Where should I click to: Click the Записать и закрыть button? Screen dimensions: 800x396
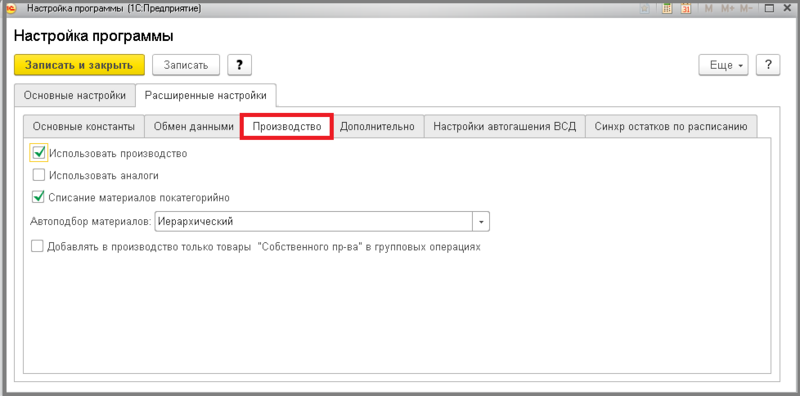79,65
